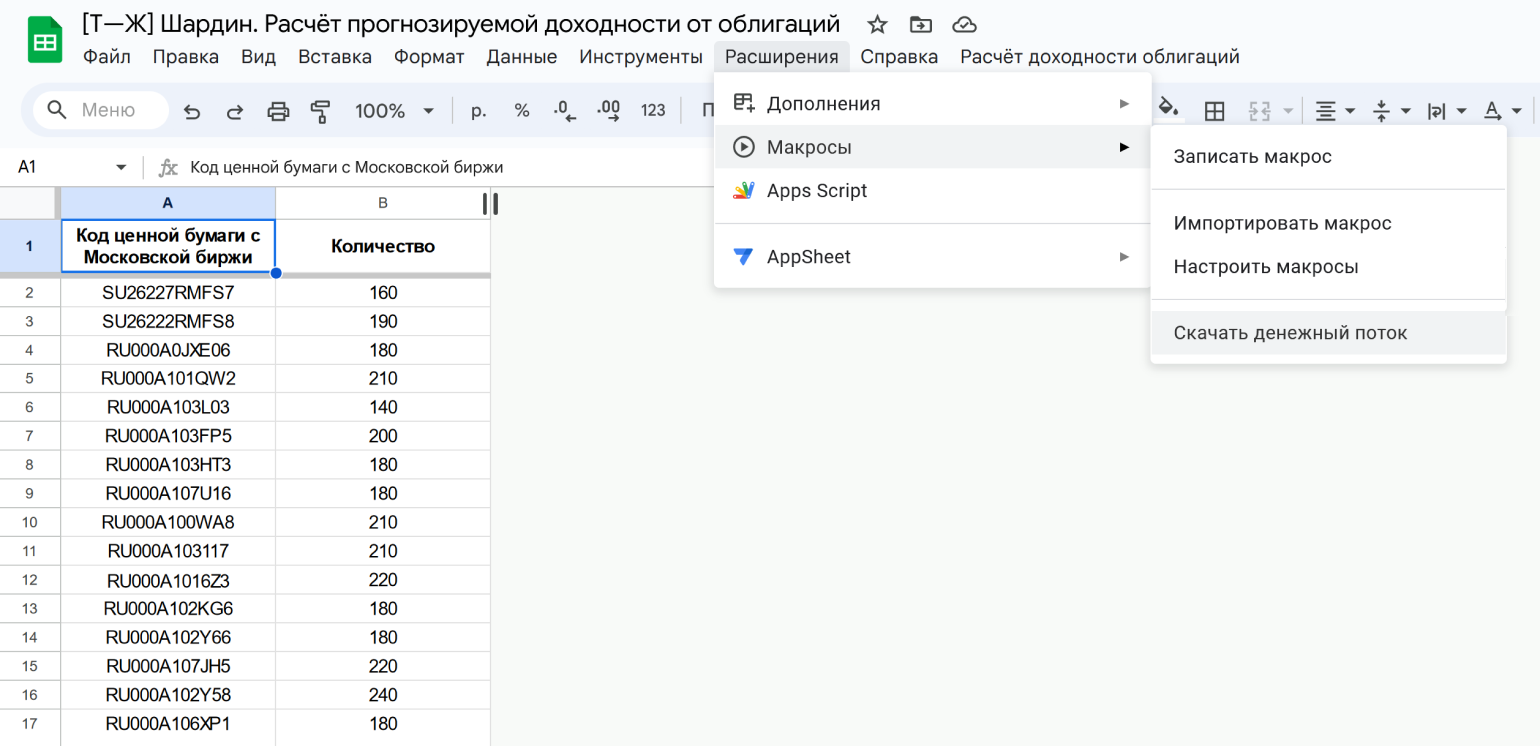Undo the last action
The width and height of the screenshot is (1540, 746).
pos(192,111)
